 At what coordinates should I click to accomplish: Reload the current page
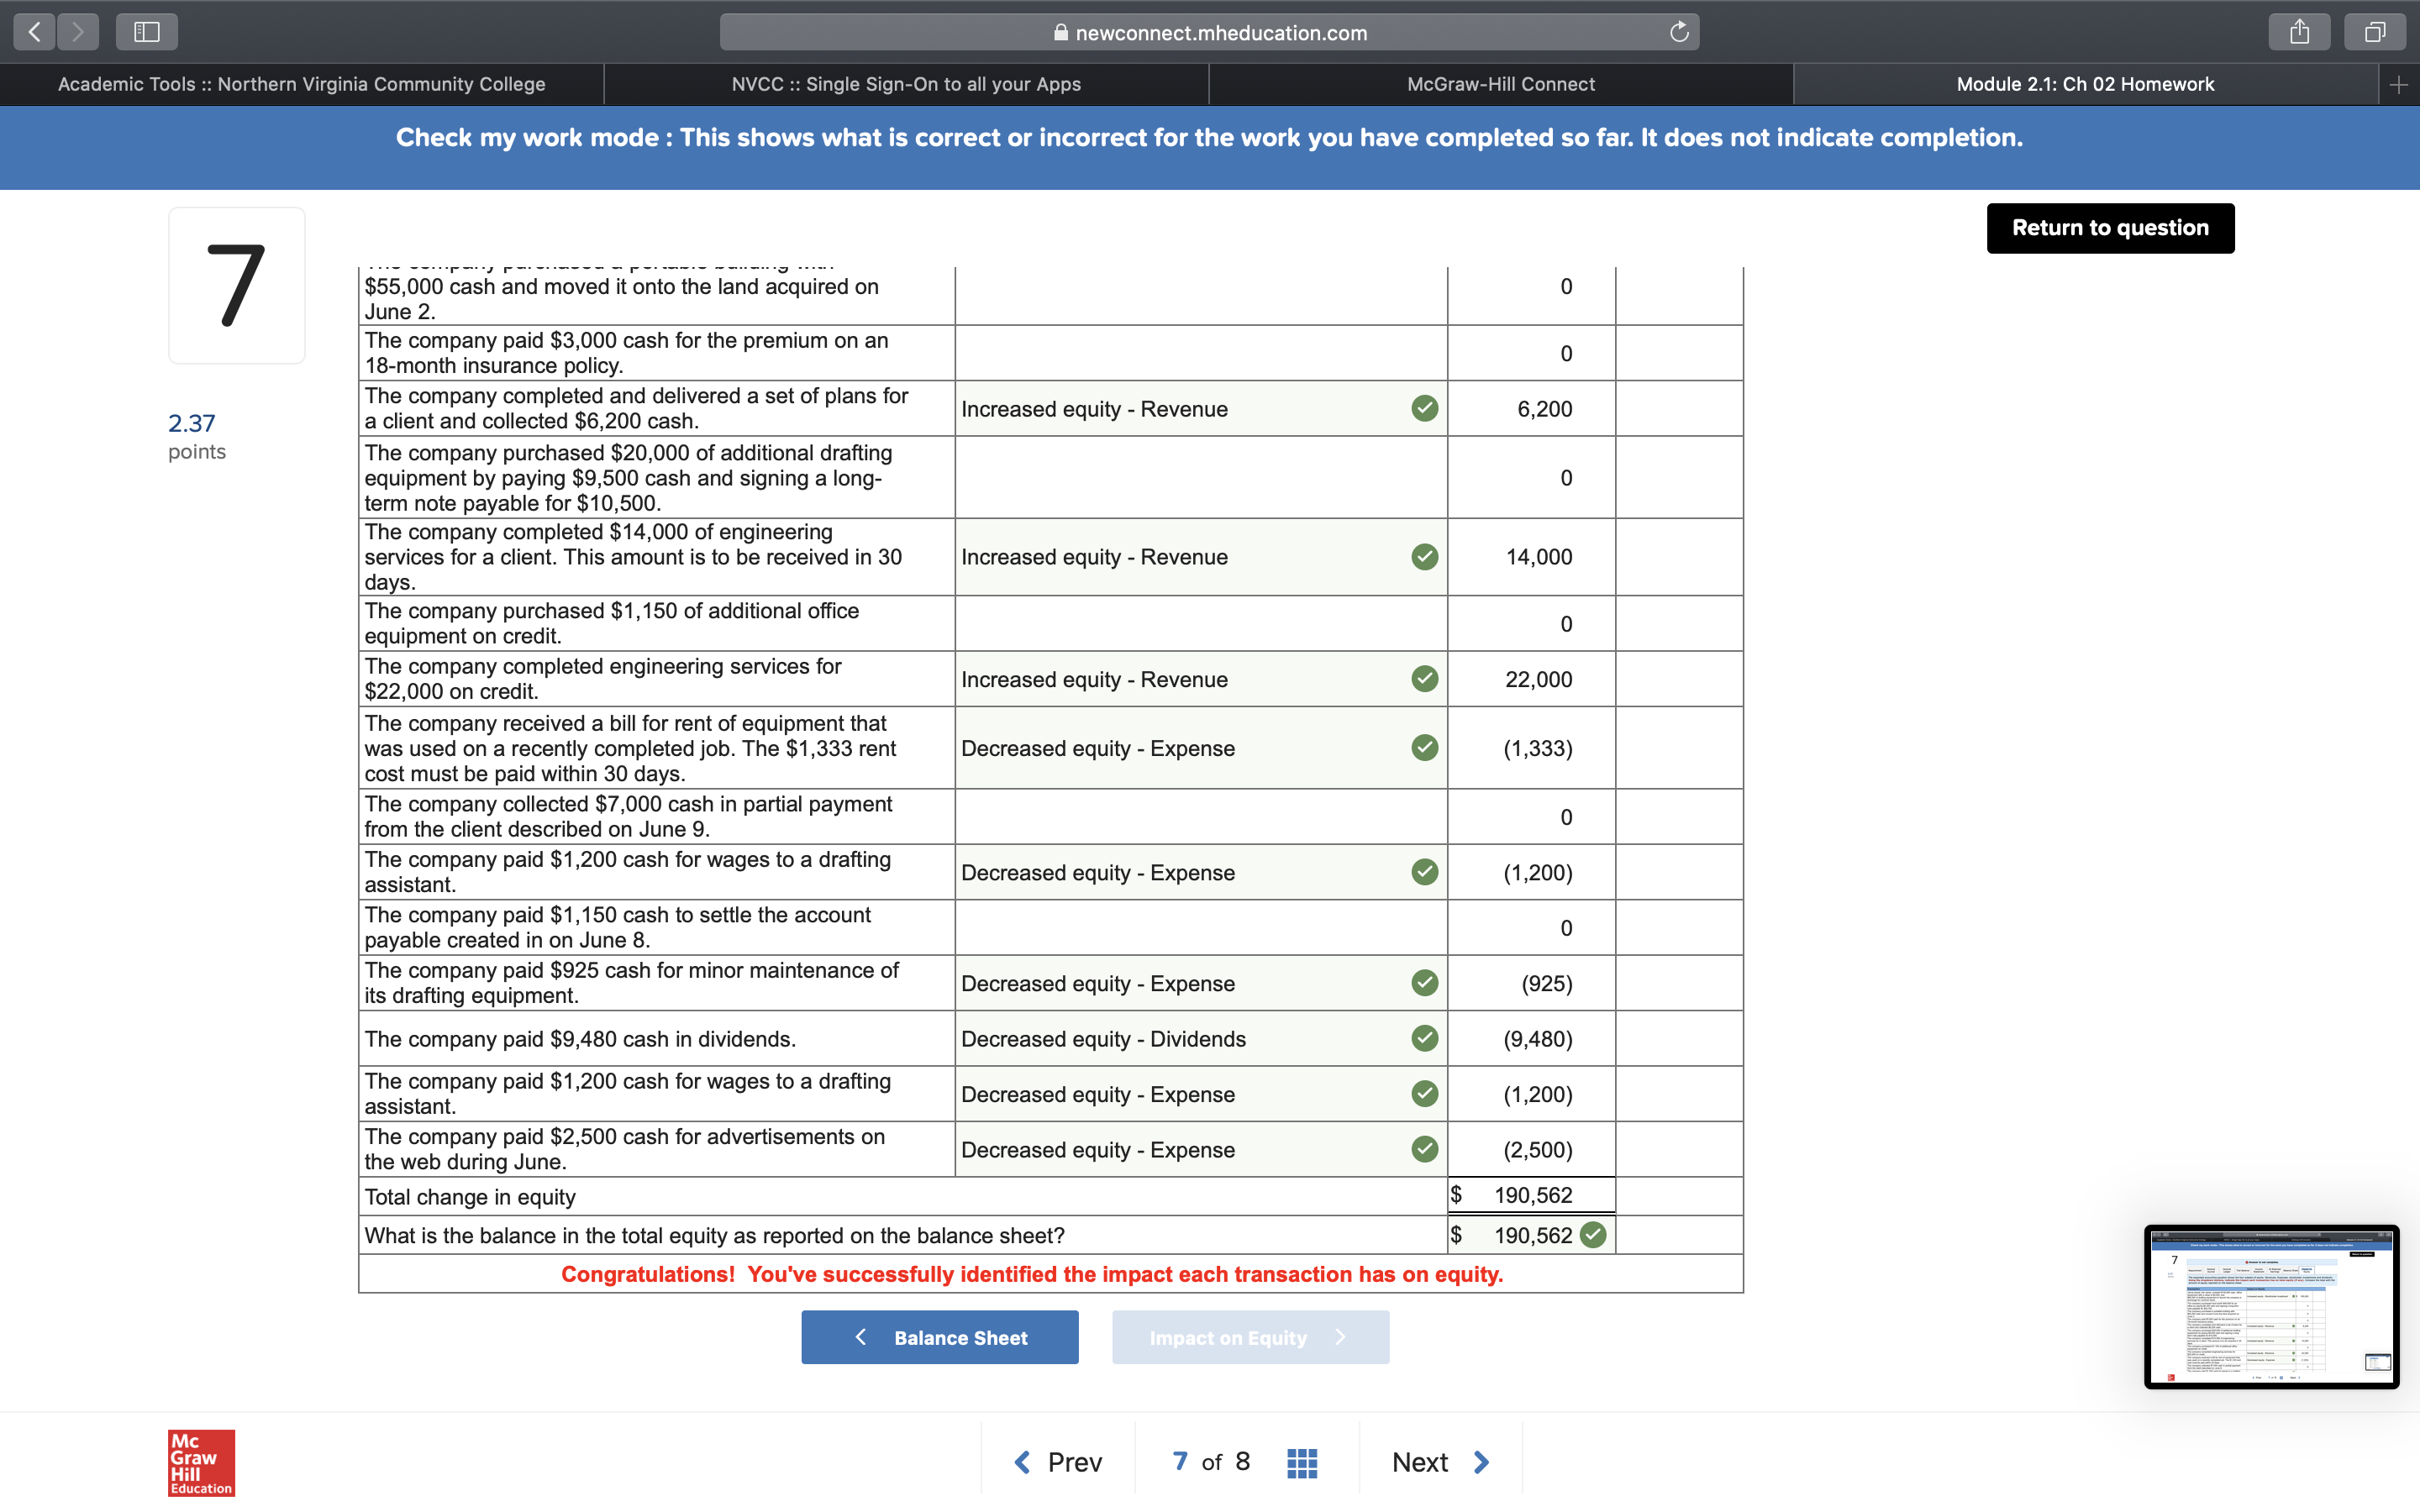click(1678, 31)
